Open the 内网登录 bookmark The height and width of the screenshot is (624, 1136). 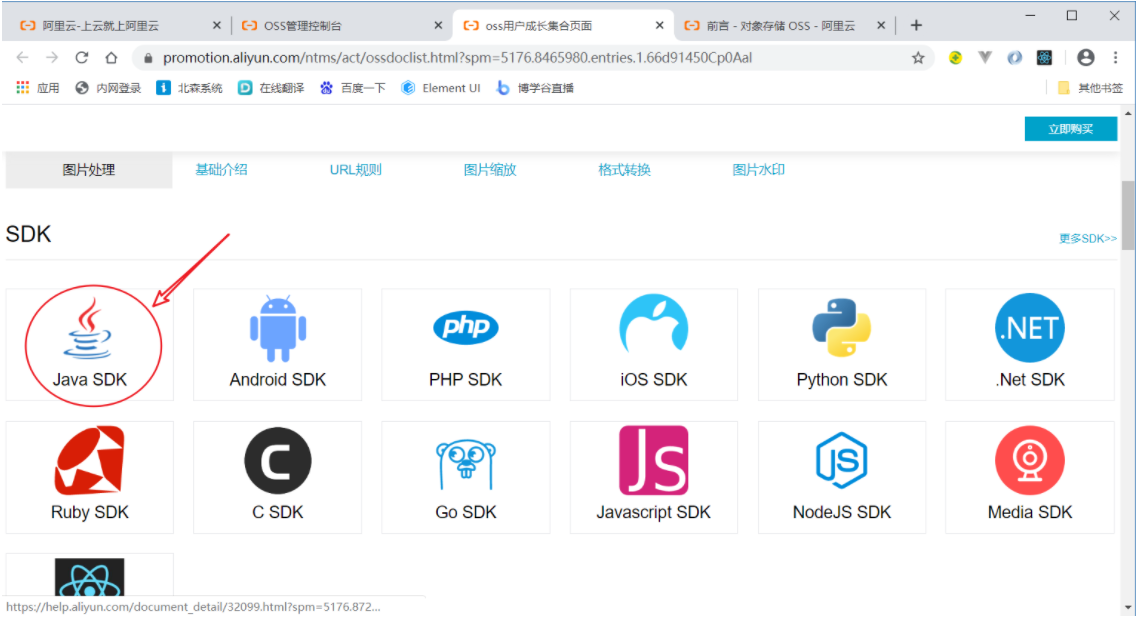coord(108,88)
